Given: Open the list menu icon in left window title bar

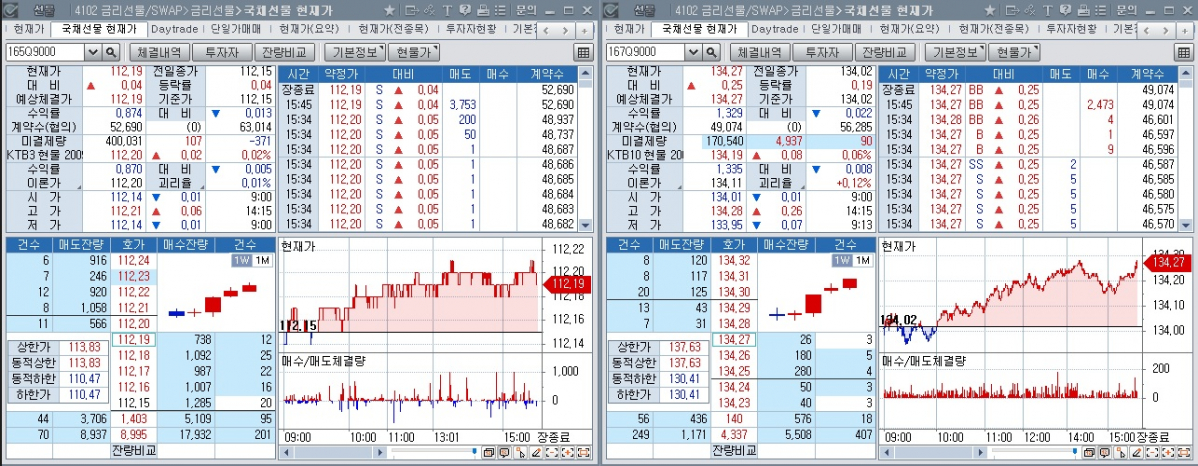Looking at the screenshot, I should click(x=500, y=10).
